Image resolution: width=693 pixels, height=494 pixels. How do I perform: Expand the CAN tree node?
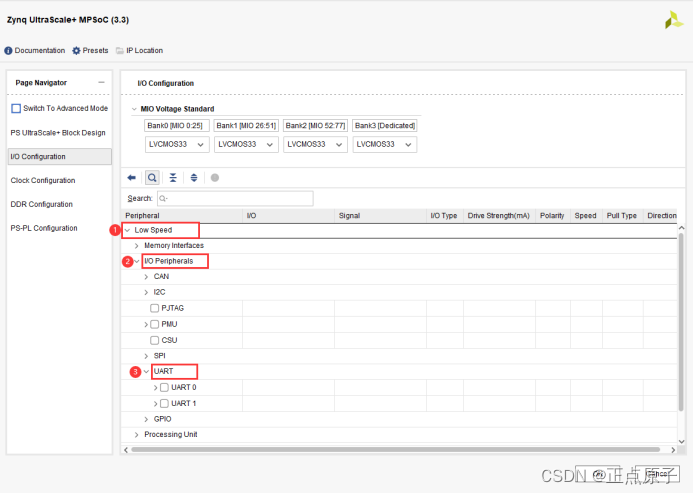pos(146,277)
